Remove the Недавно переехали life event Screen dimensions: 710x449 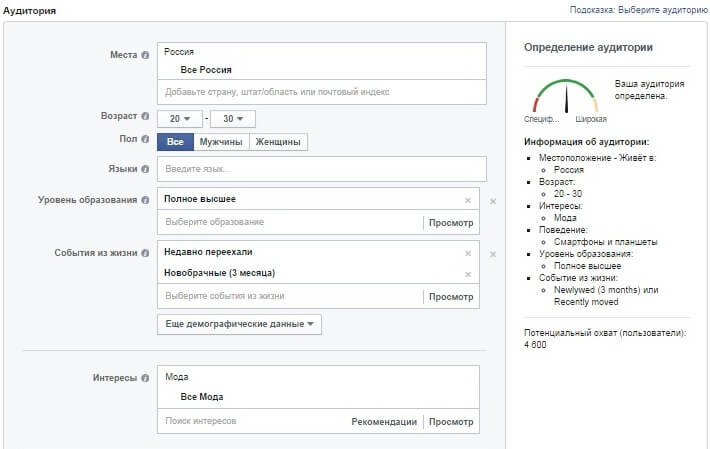[x=468, y=253]
